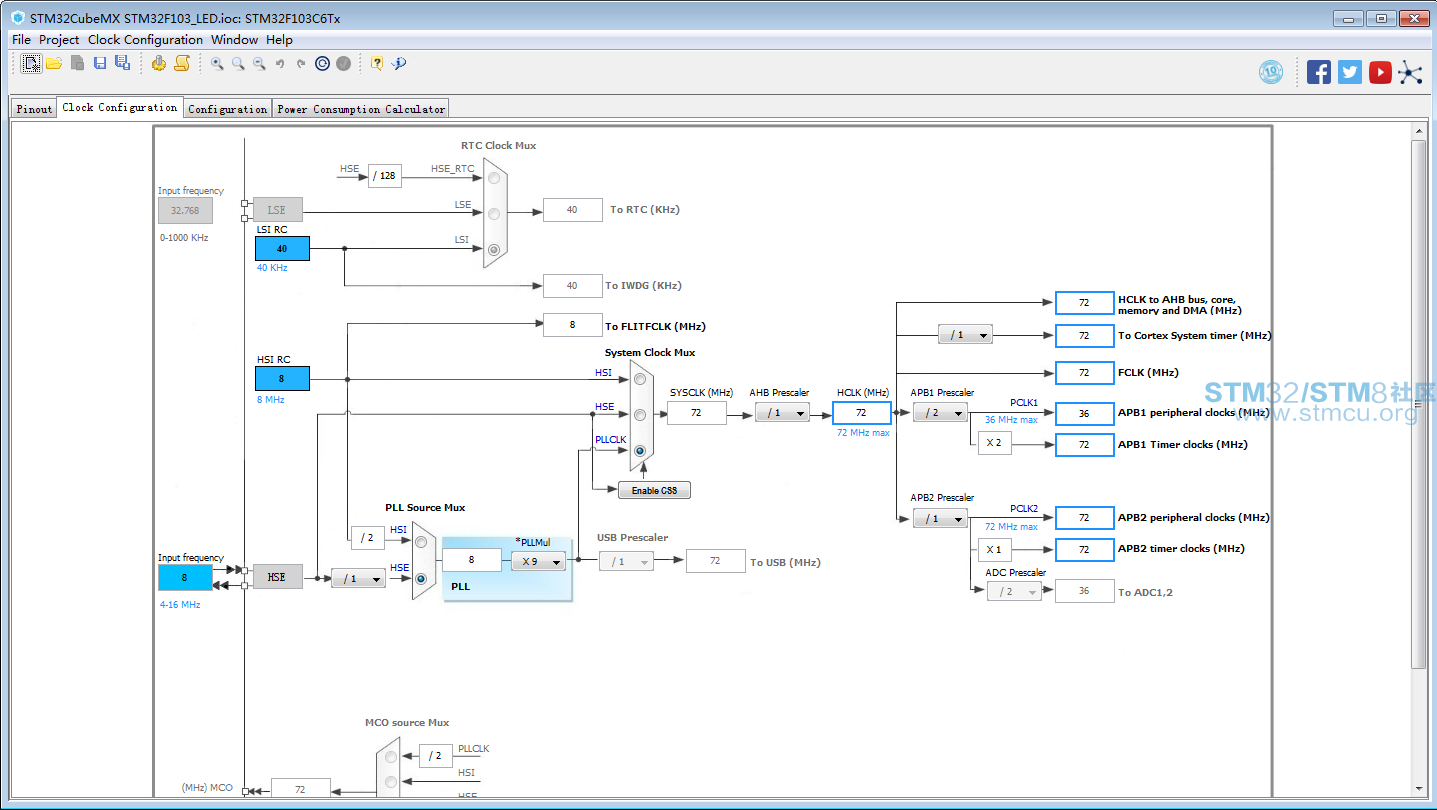Select HSE in the System Clock Mux
This screenshot has width=1437, height=810.
pos(640,414)
